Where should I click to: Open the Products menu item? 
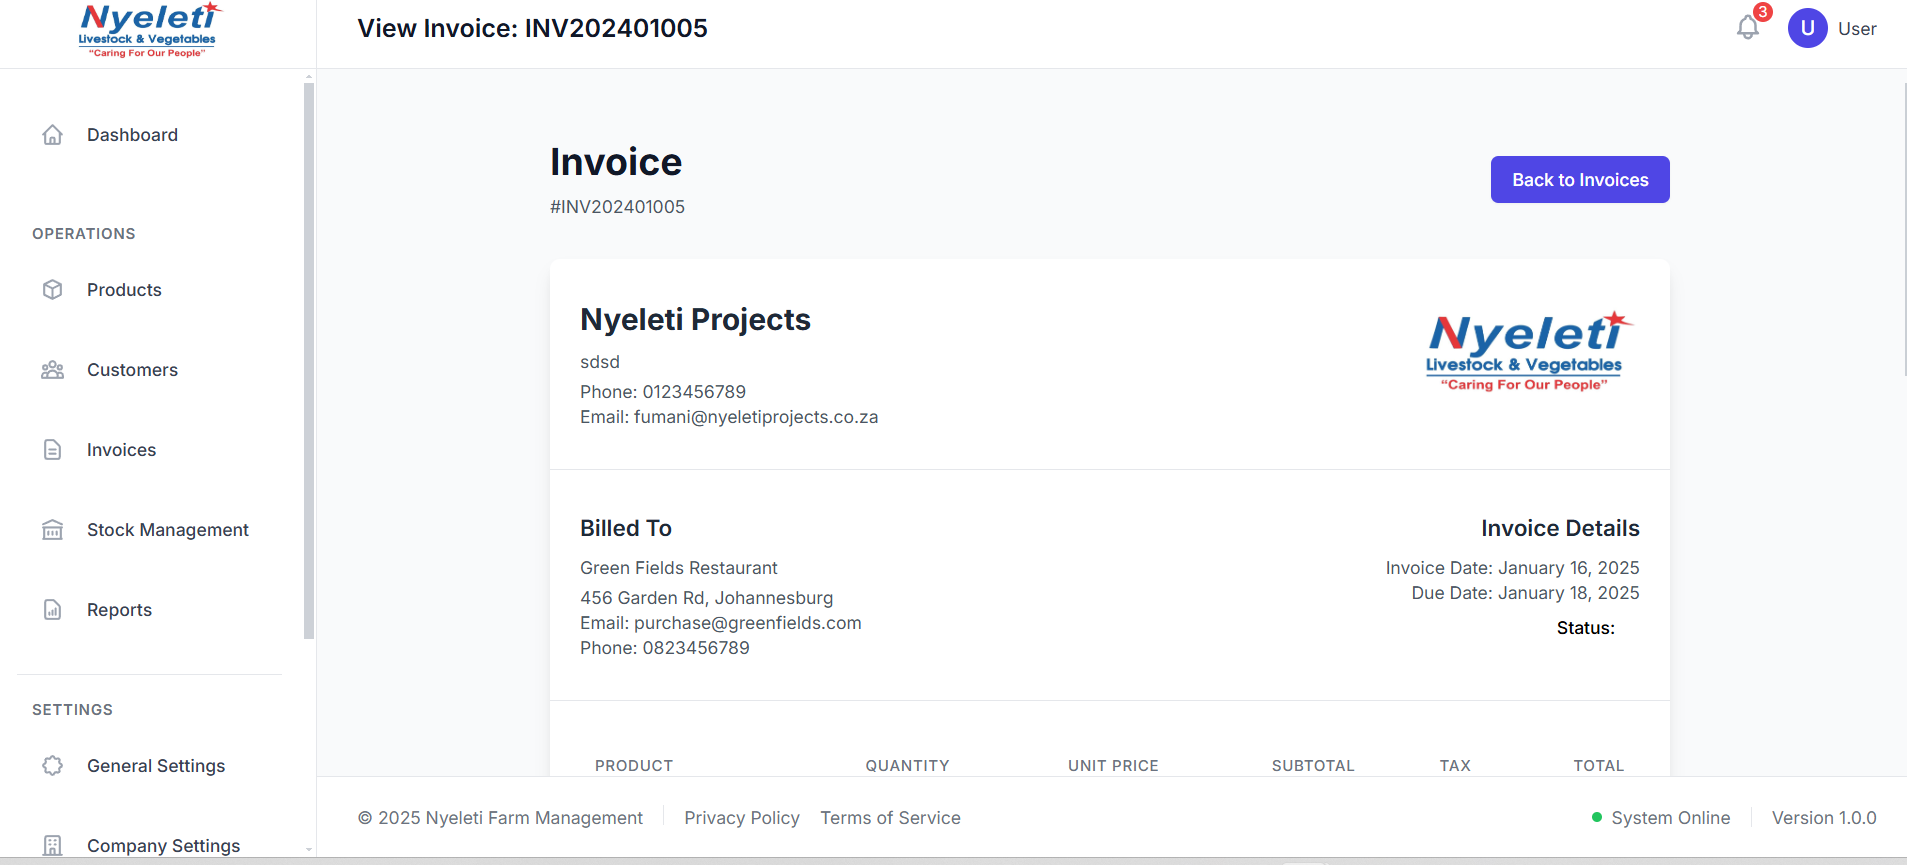124,290
